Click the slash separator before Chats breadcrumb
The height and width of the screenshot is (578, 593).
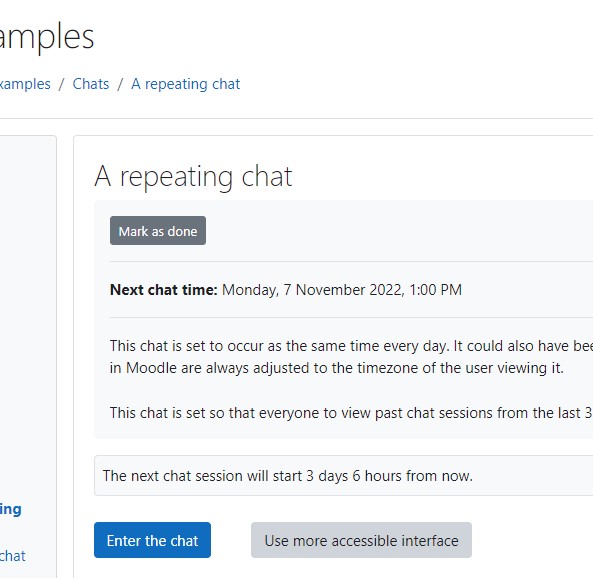pos(61,84)
